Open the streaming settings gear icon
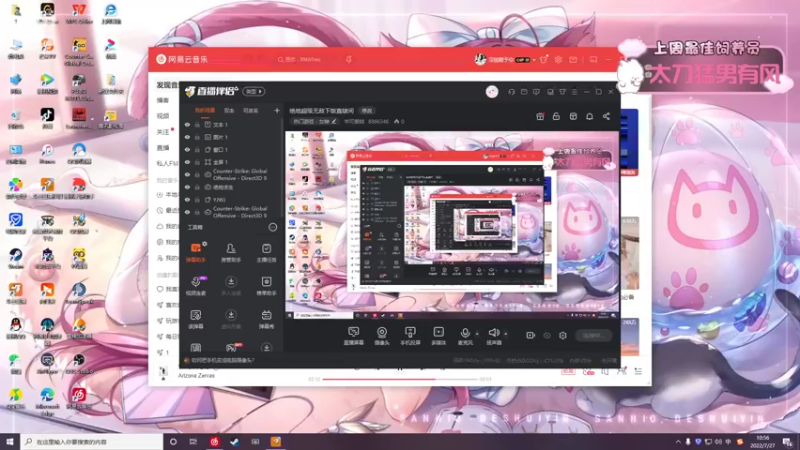Screen dimensions: 800x450 (563, 335)
